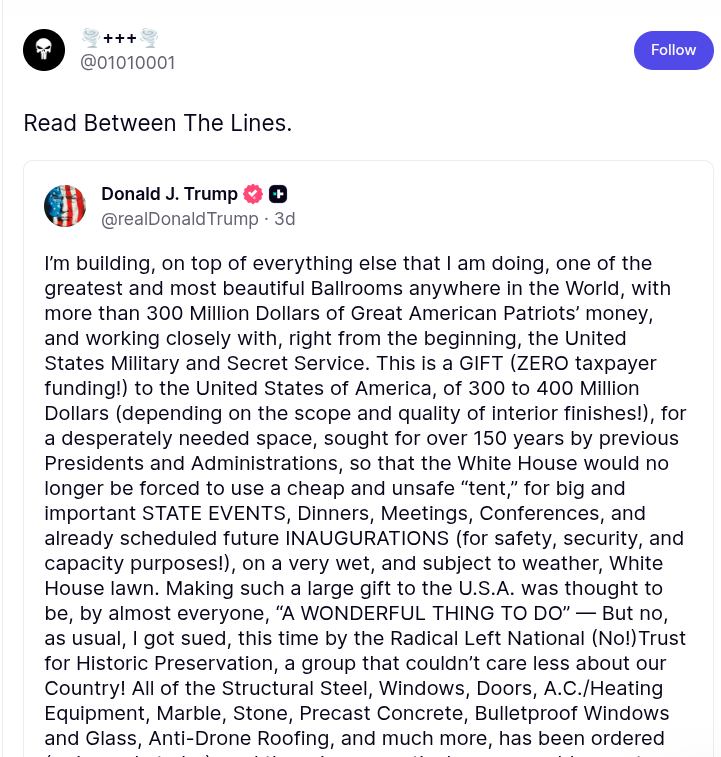Click the 'Read Between The Lines.' post text
The width and height of the screenshot is (721, 757).
pyautogui.click(x=158, y=123)
